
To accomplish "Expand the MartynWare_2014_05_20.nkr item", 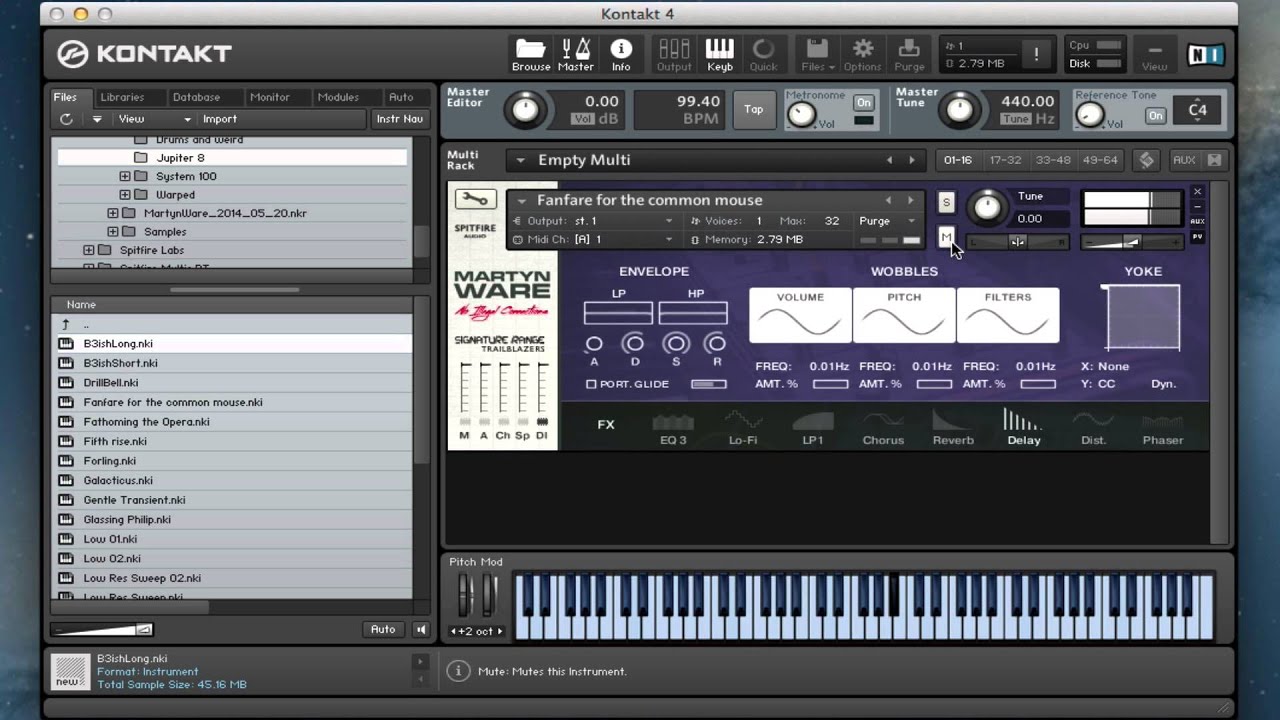I will 113,213.
